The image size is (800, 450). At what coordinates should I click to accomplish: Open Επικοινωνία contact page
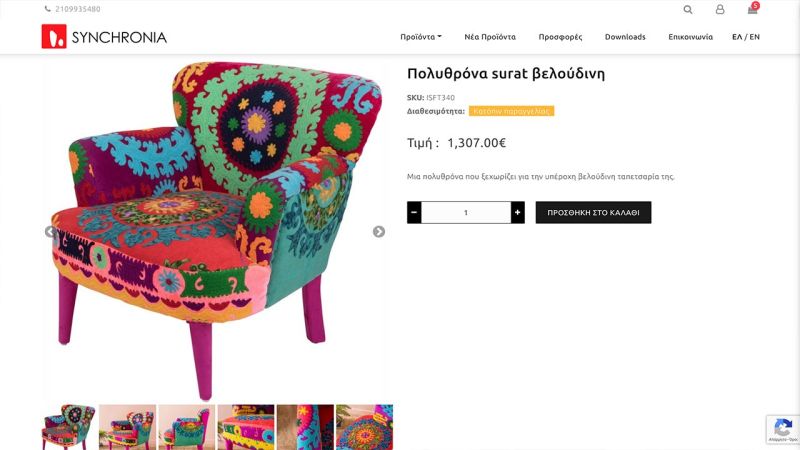click(690, 37)
